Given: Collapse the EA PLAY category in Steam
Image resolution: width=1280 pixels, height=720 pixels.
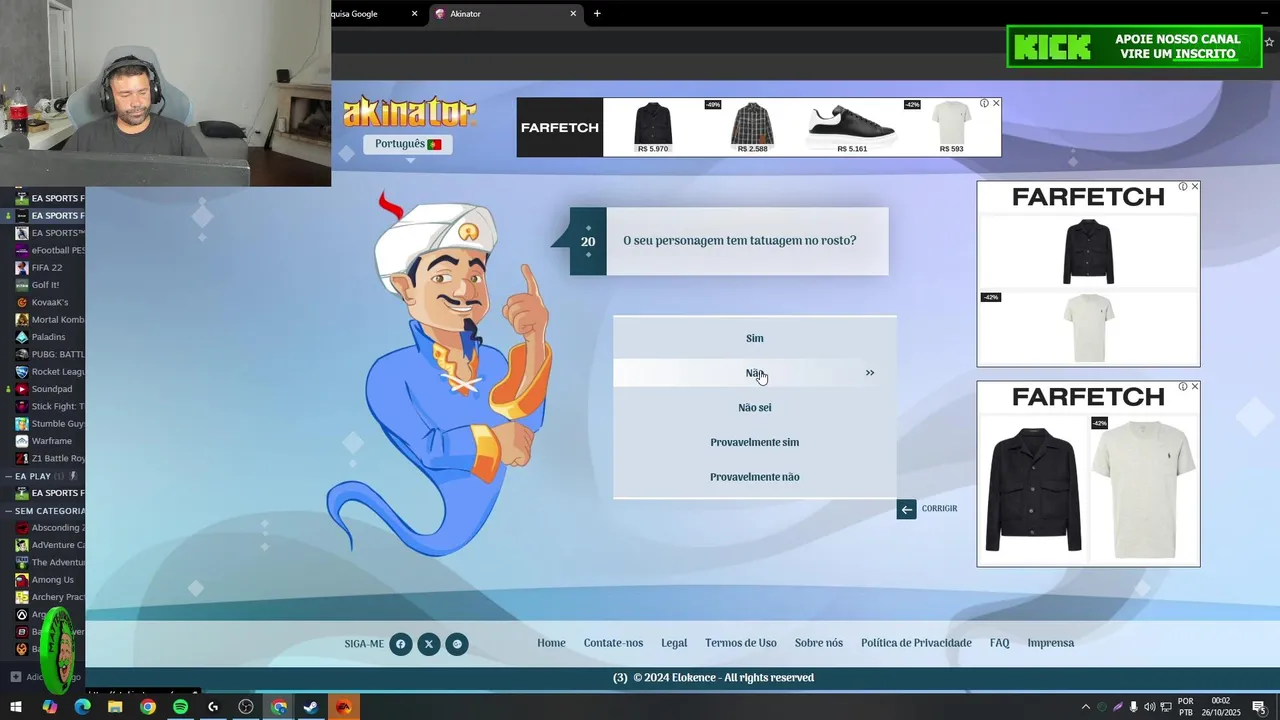Looking at the screenshot, I should pyautogui.click(x=8, y=476).
